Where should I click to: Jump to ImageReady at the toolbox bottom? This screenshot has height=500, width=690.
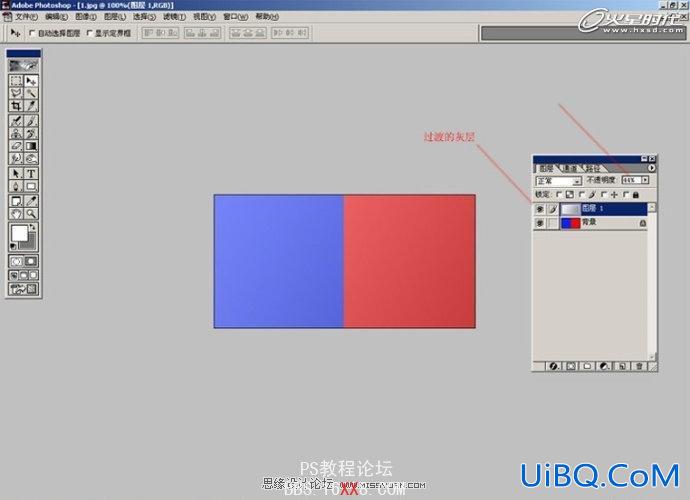24,289
